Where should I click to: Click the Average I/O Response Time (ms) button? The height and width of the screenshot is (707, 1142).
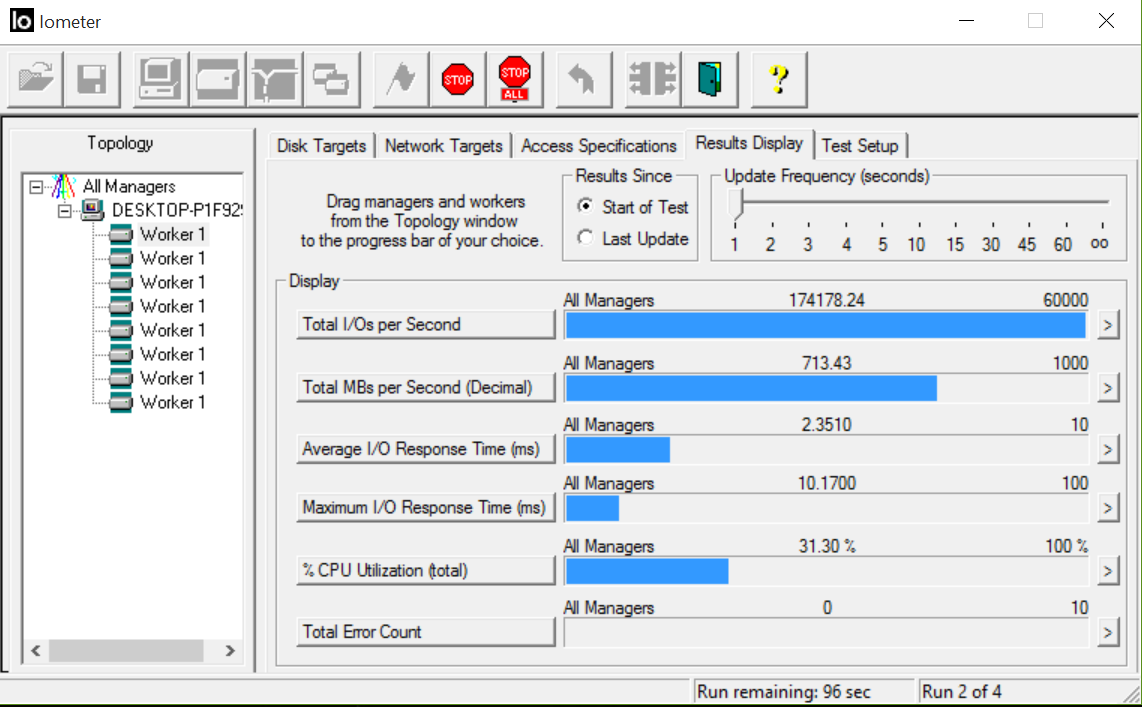(x=425, y=450)
